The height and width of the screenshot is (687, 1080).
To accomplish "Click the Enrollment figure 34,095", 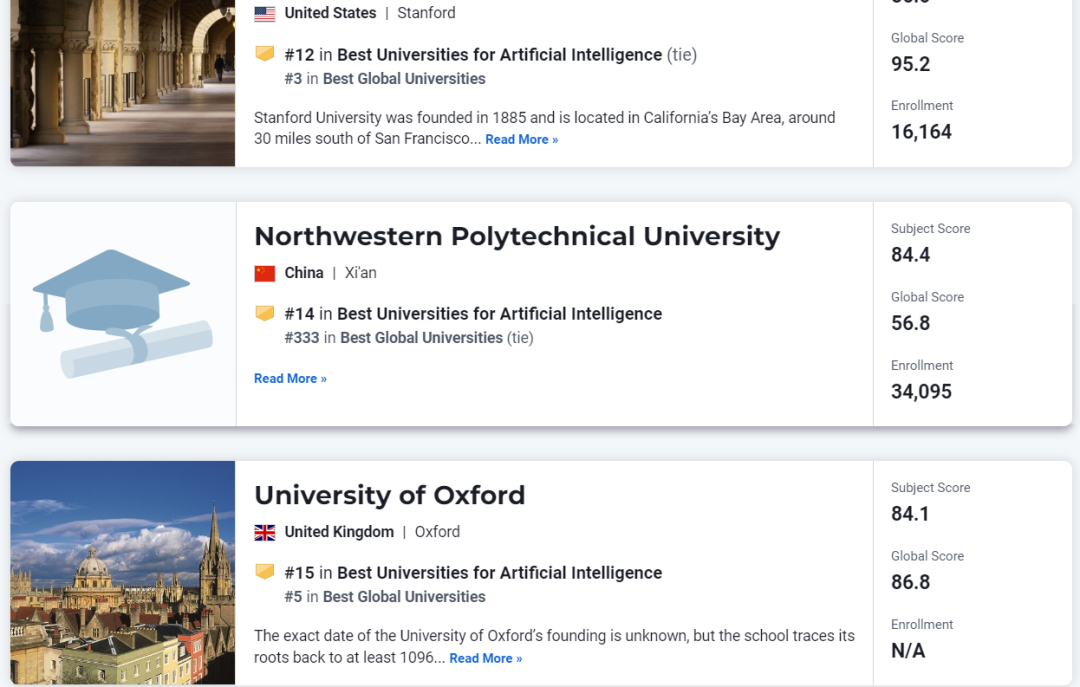I will [x=921, y=391].
